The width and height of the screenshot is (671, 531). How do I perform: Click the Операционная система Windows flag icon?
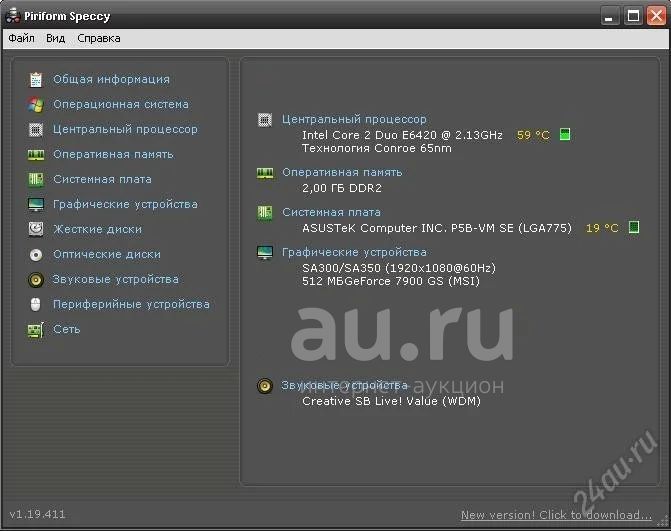click(36, 104)
